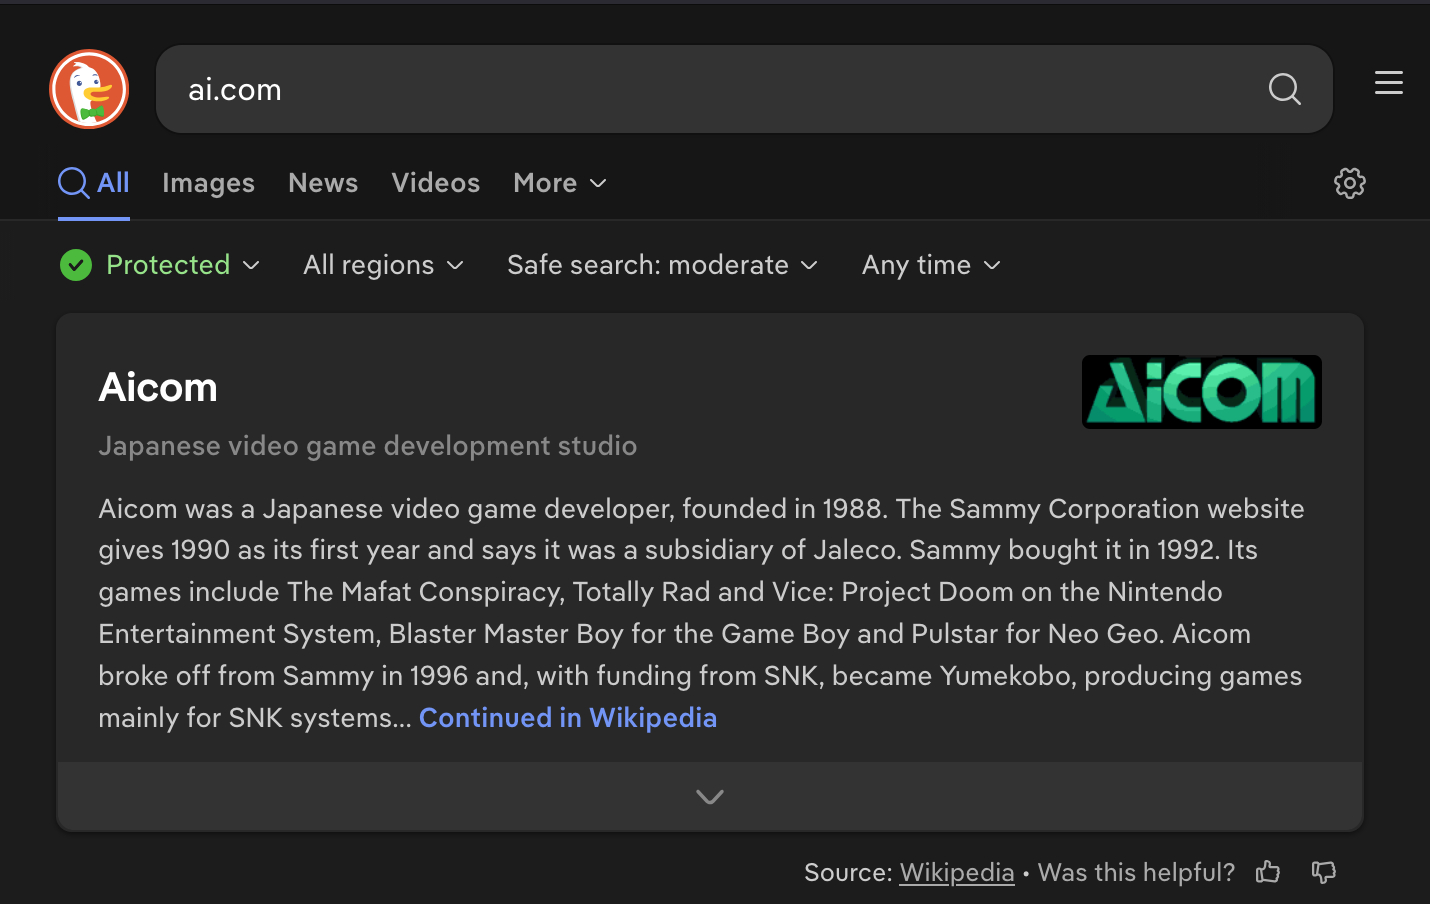Click into the ai.com search field
This screenshot has width=1430, height=904.
pos(700,89)
